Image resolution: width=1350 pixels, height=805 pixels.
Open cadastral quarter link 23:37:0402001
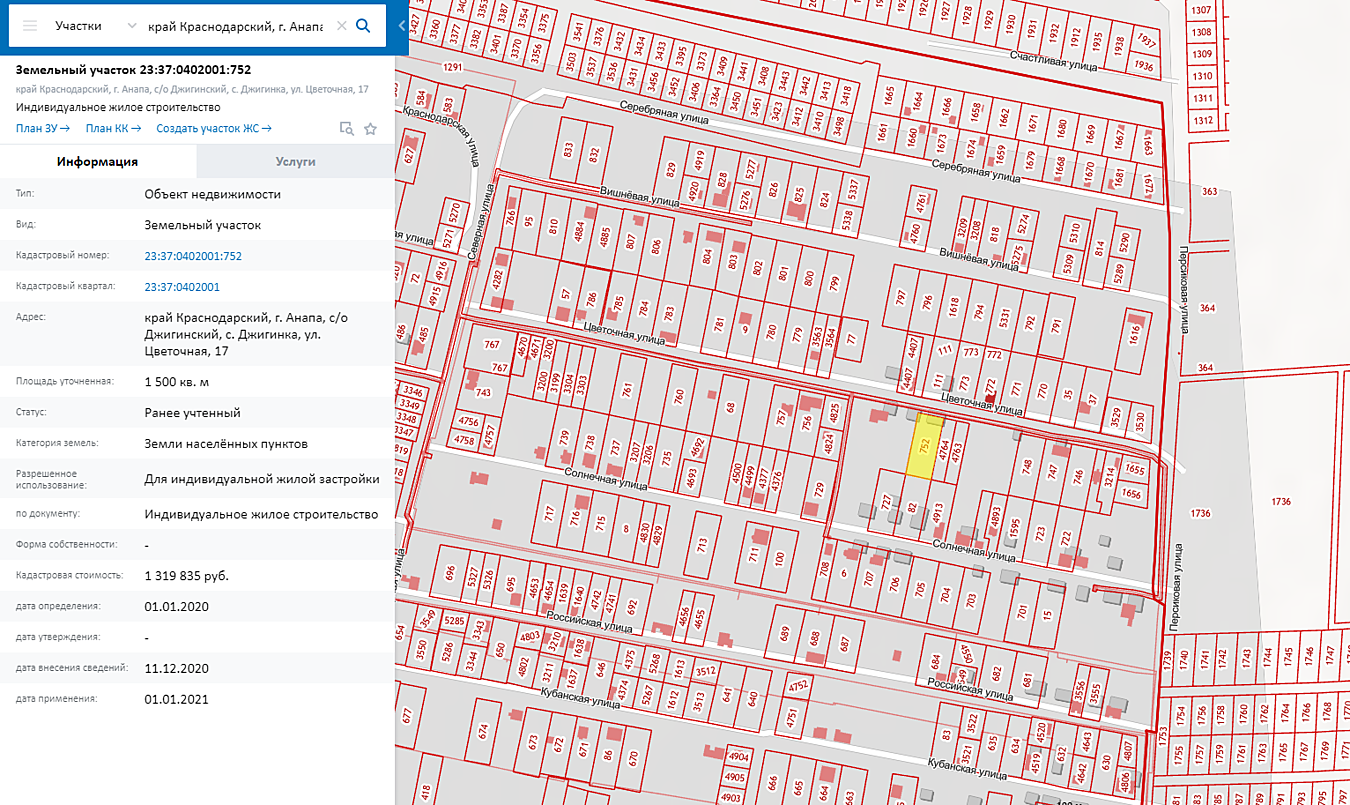coord(182,287)
